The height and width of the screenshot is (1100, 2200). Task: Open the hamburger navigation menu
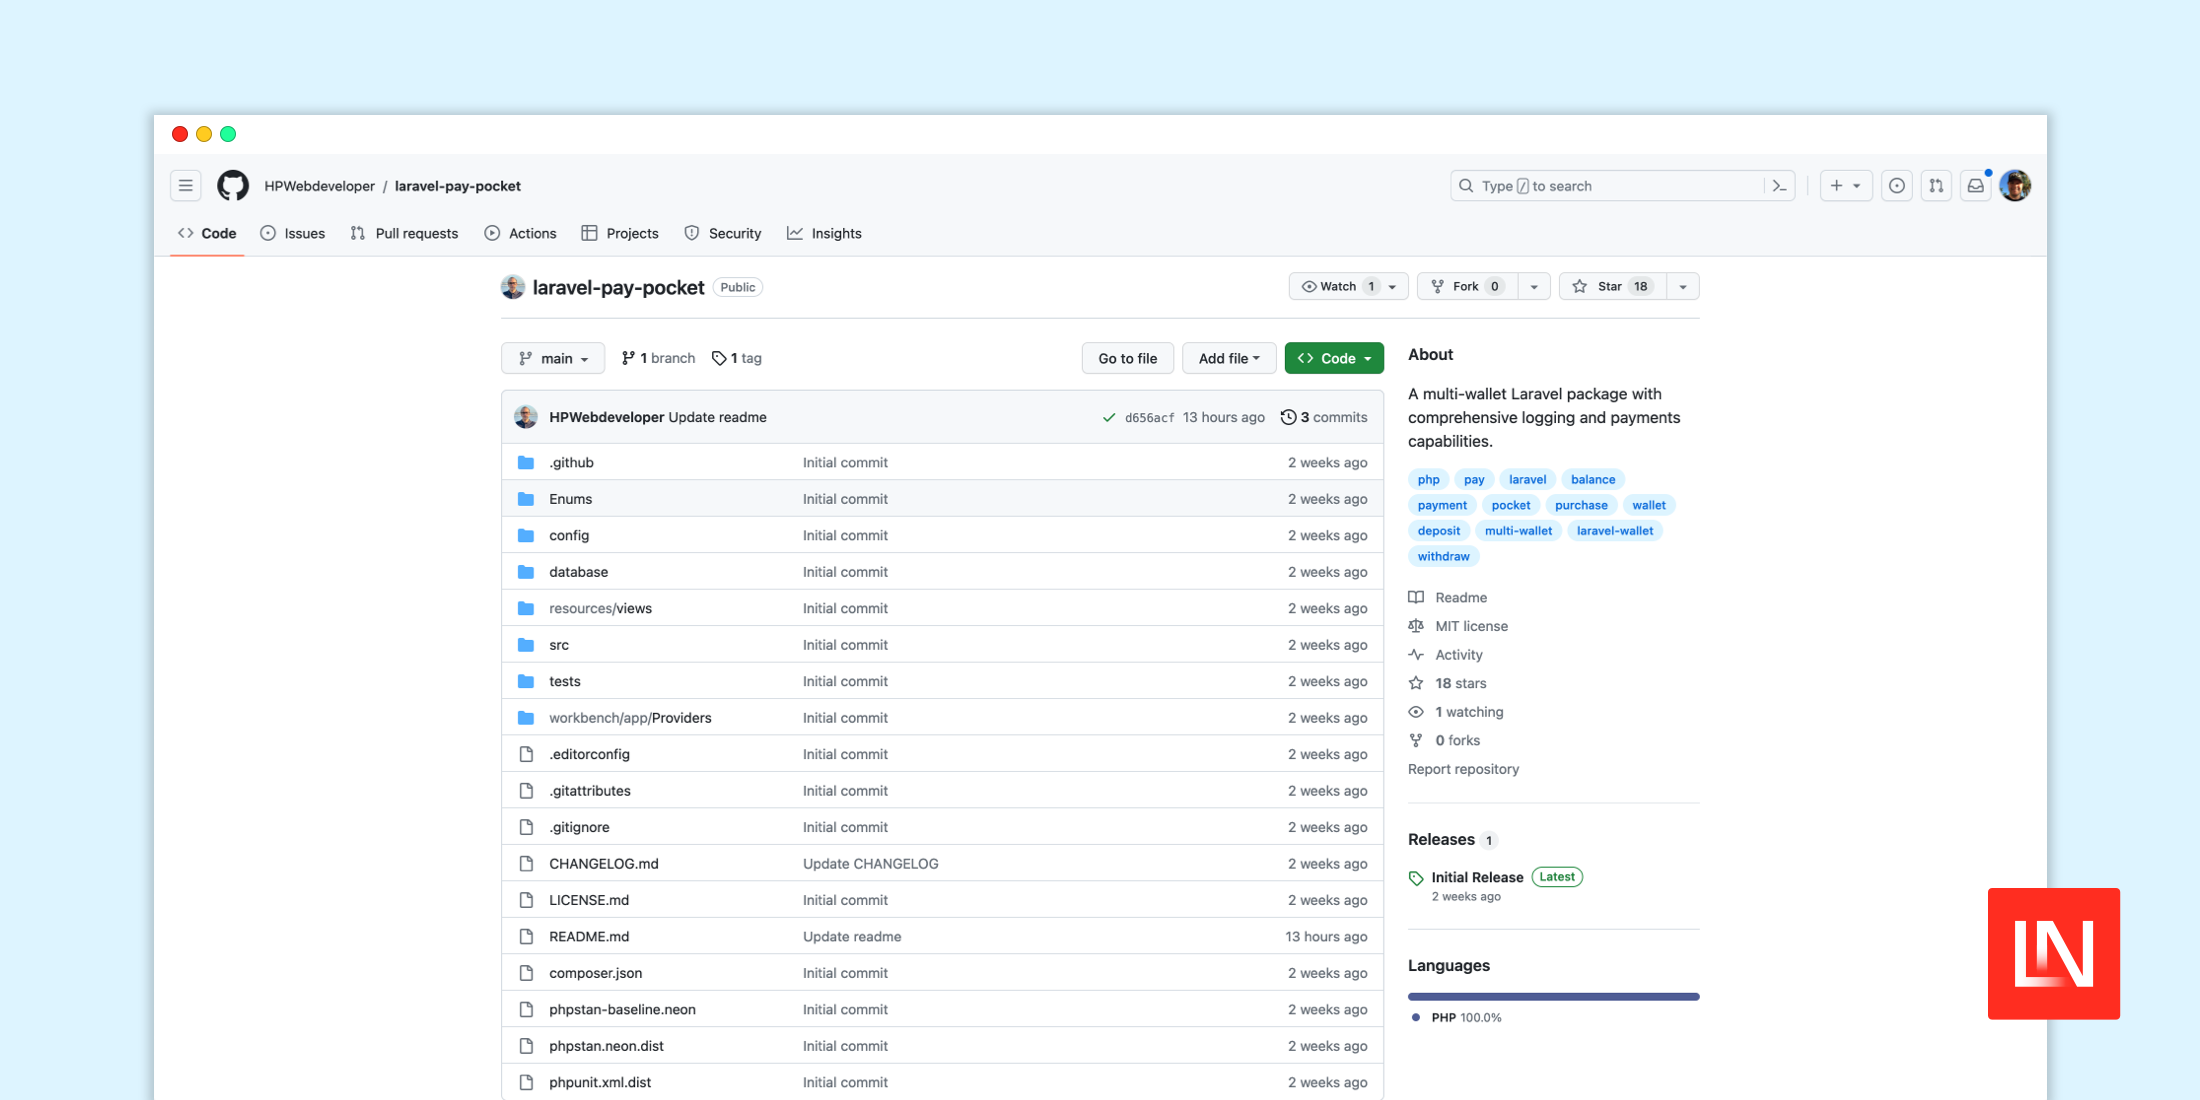click(185, 186)
